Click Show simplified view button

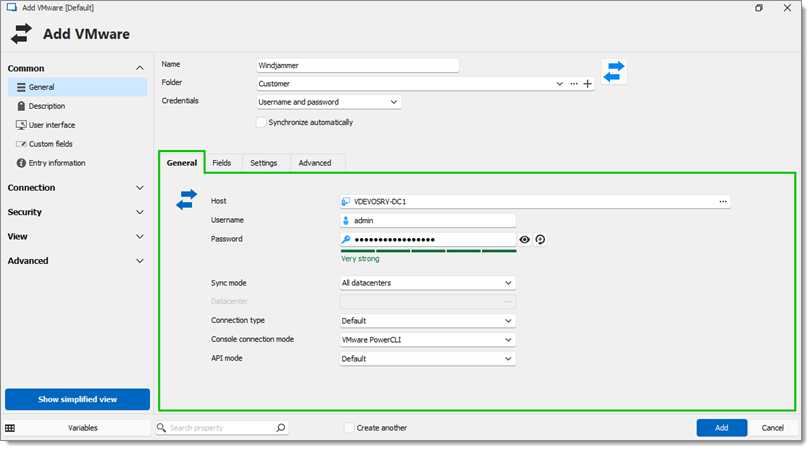[78, 399]
